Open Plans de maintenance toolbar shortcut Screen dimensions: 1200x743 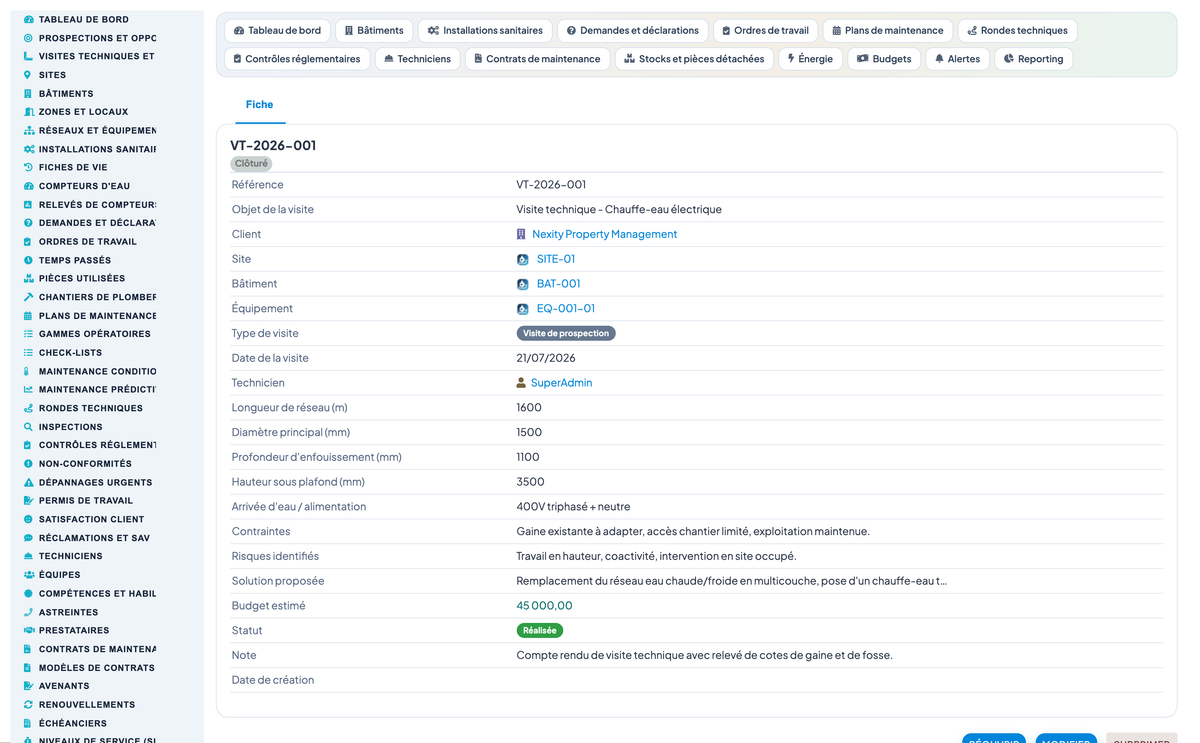pyautogui.click(x=888, y=31)
